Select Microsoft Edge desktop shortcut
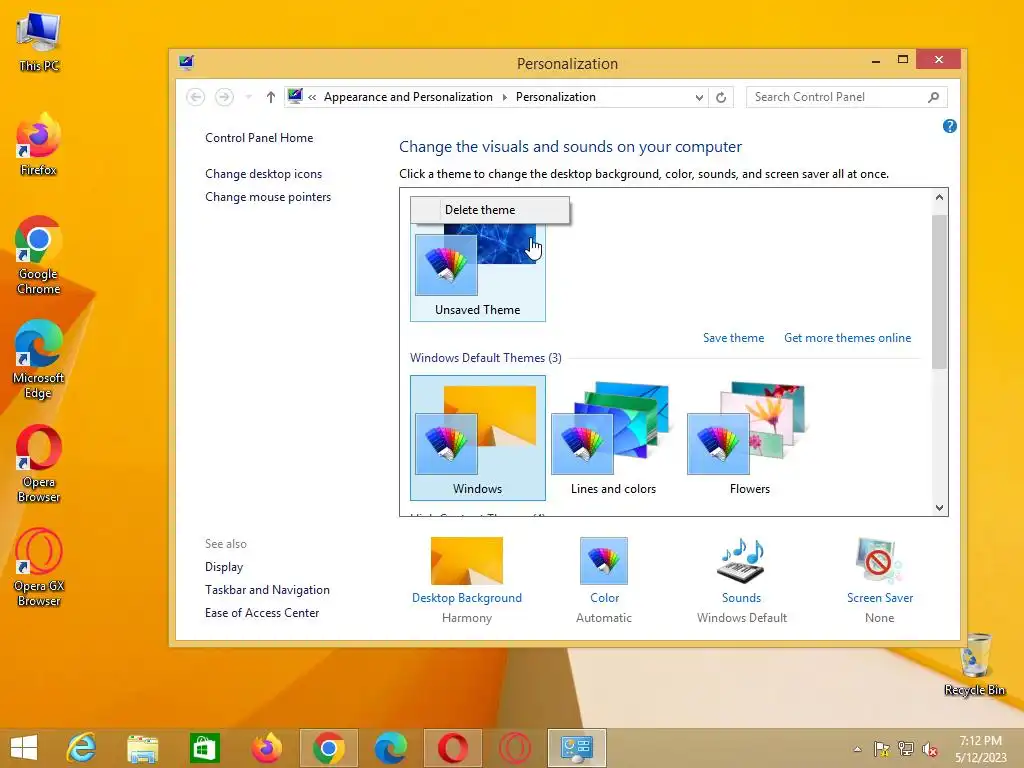Image resolution: width=1024 pixels, height=768 pixels. pos(38,360)
